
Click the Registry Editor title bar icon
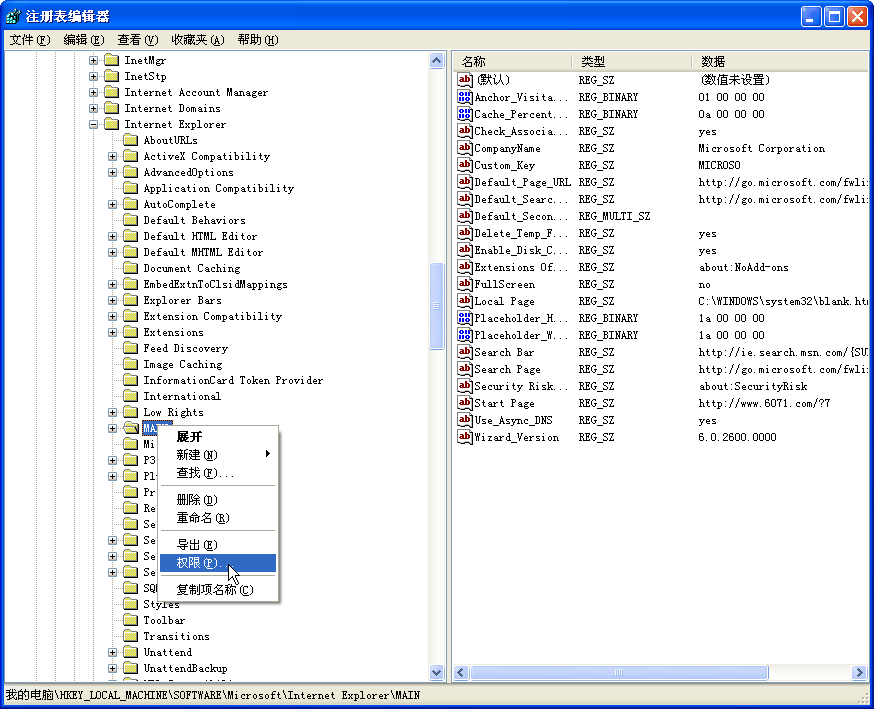point(14,16)
